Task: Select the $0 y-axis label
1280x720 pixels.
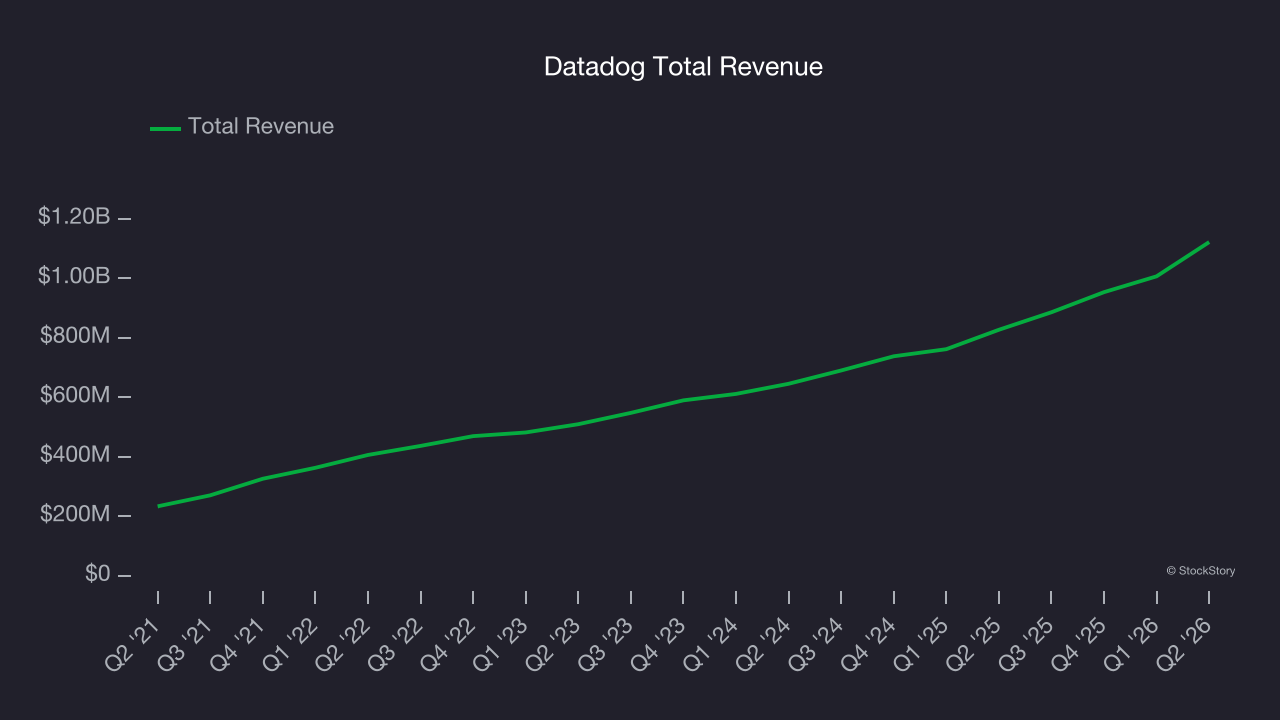Action: (96, 574)
